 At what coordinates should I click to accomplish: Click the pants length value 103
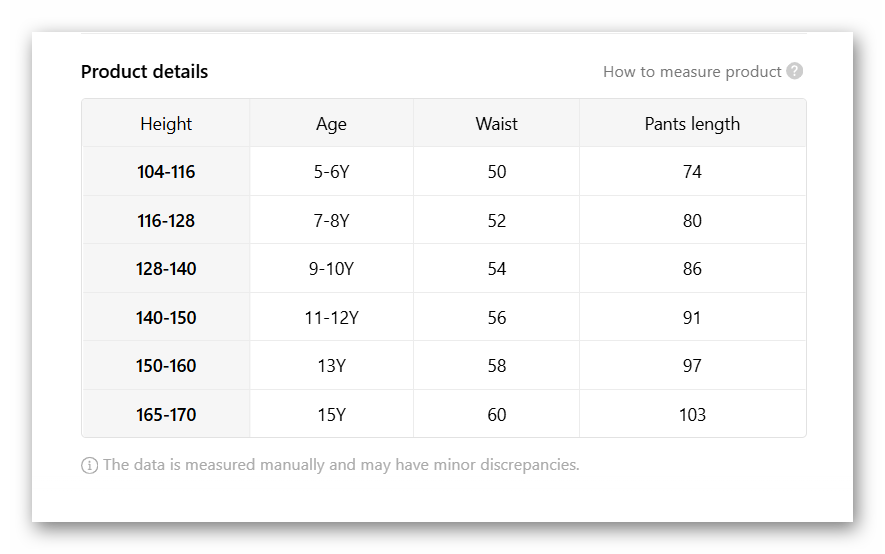pos(692,415)
